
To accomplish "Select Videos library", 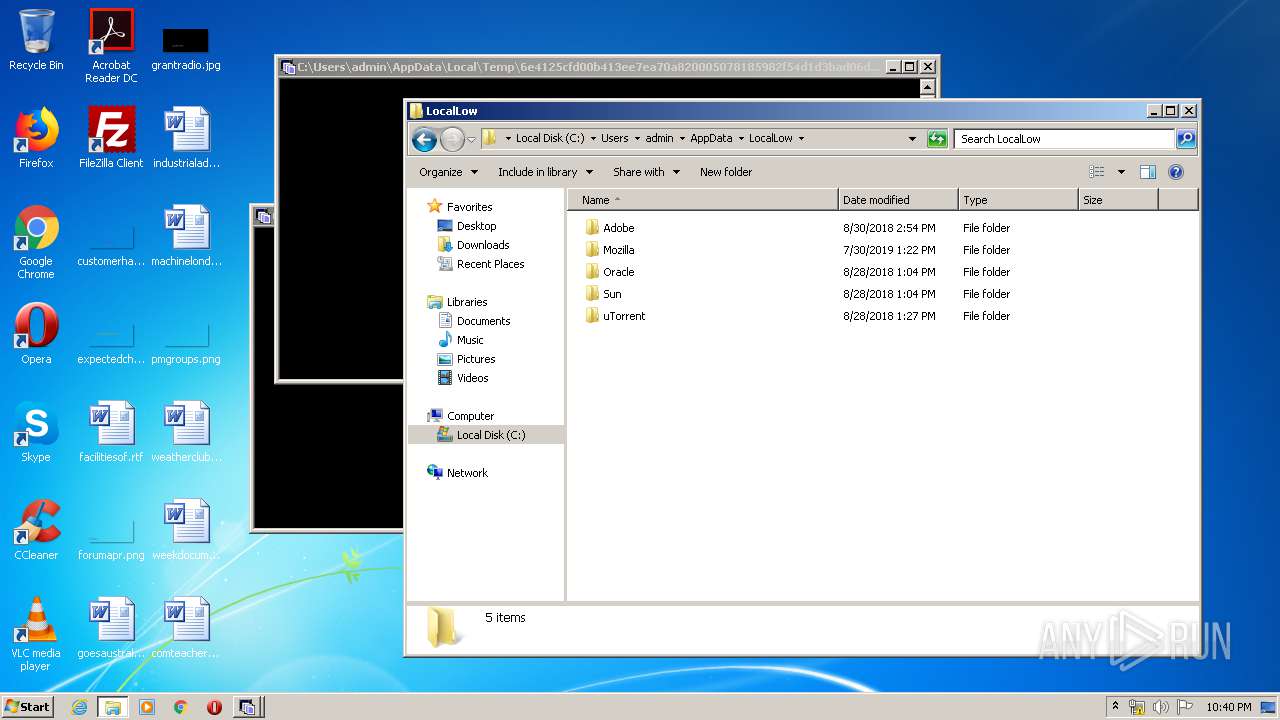I will pos(472,378).
